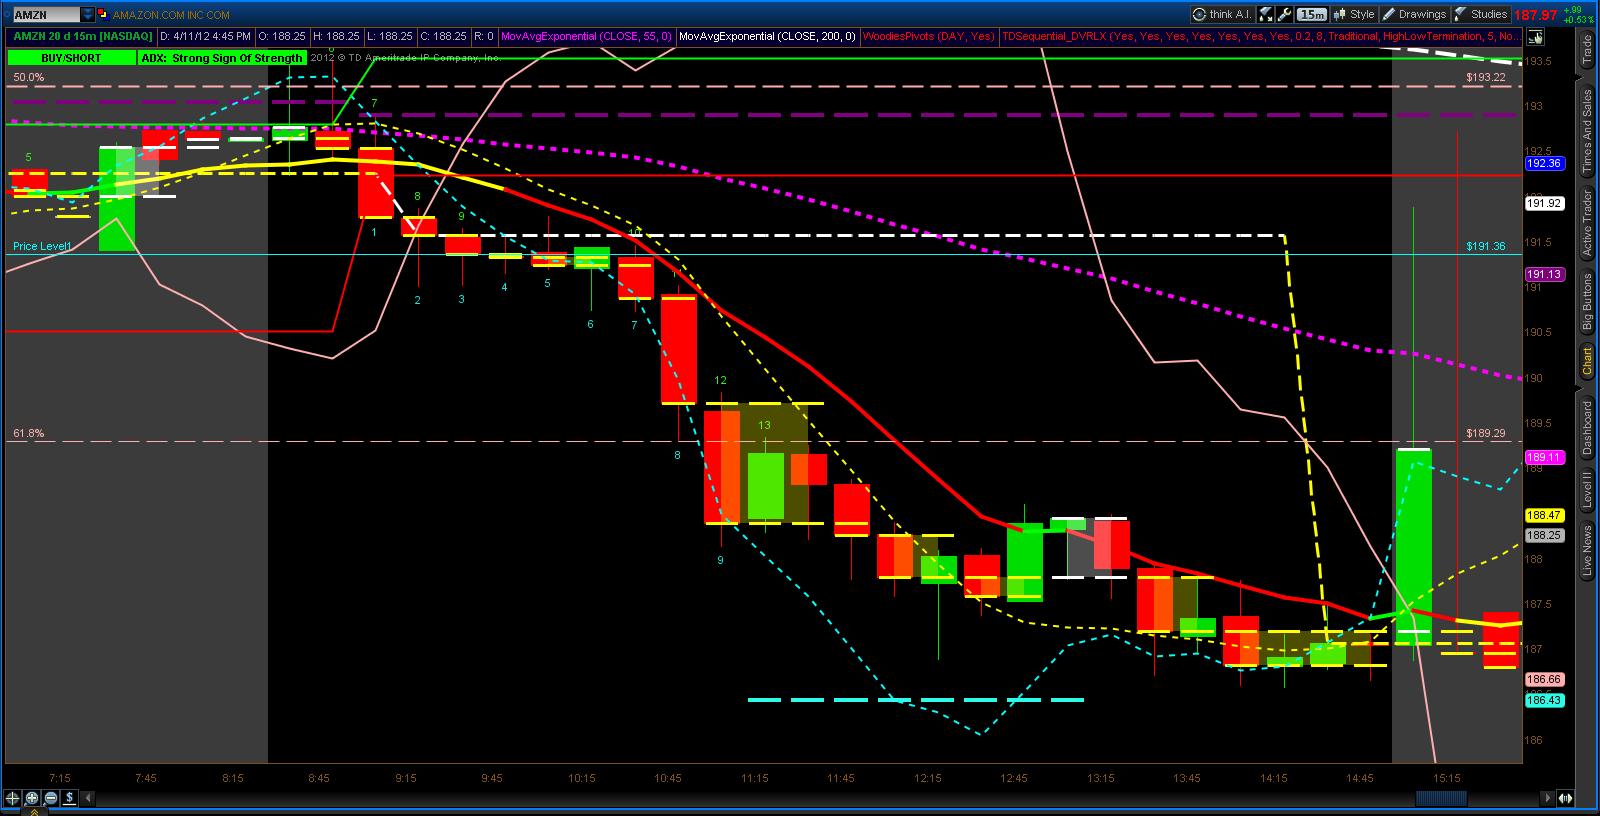Click the 12:15 time axis label
Viewport: 1600px width, 816px height.
click(x=927, y=778)
